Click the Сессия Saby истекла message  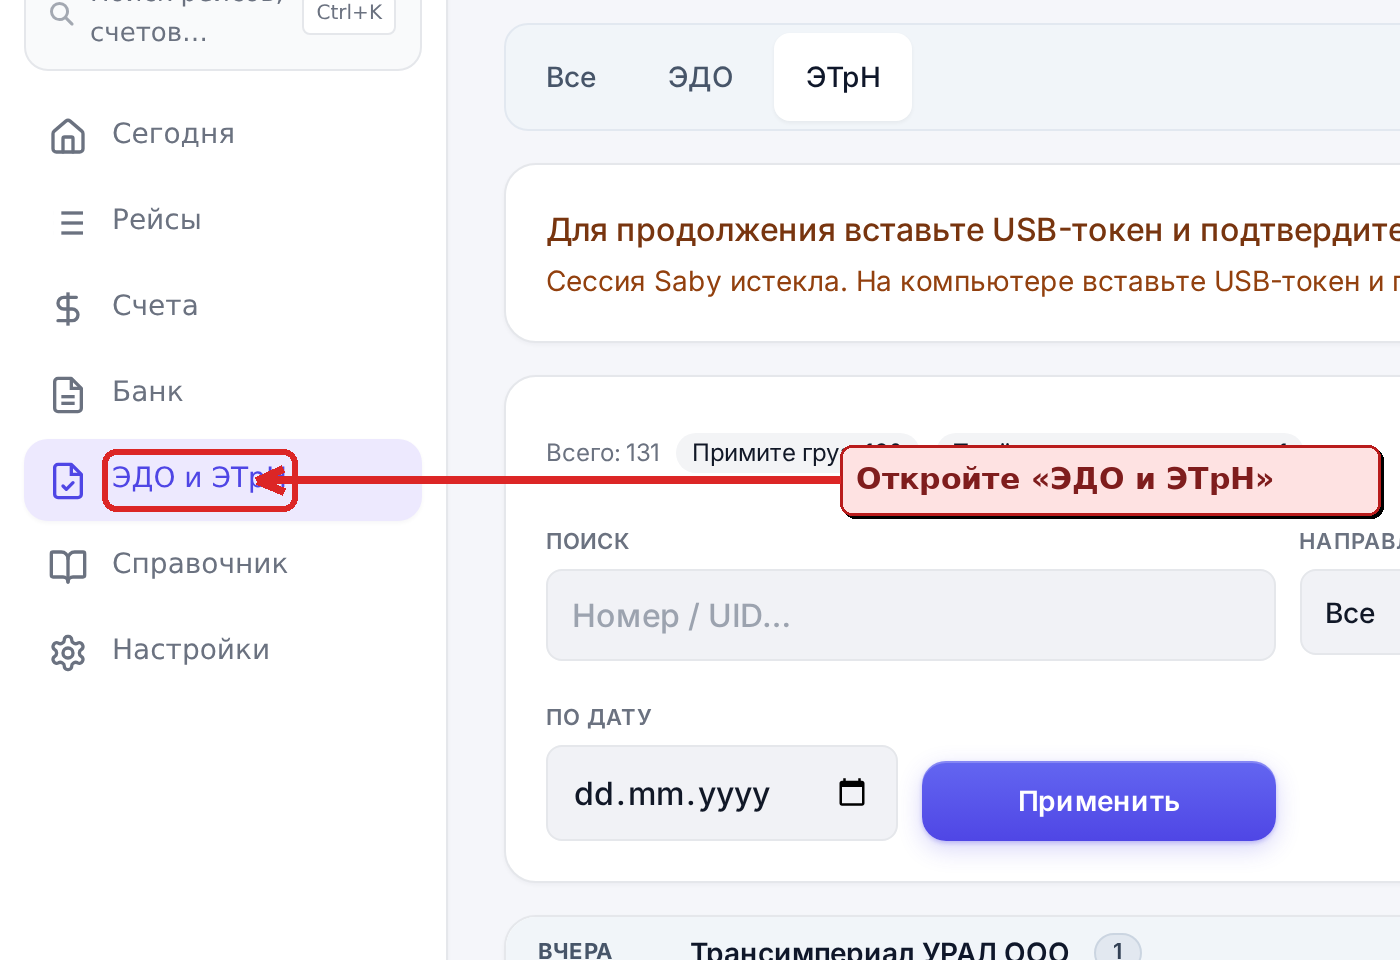pyautogui.click(x=973, y=282)
